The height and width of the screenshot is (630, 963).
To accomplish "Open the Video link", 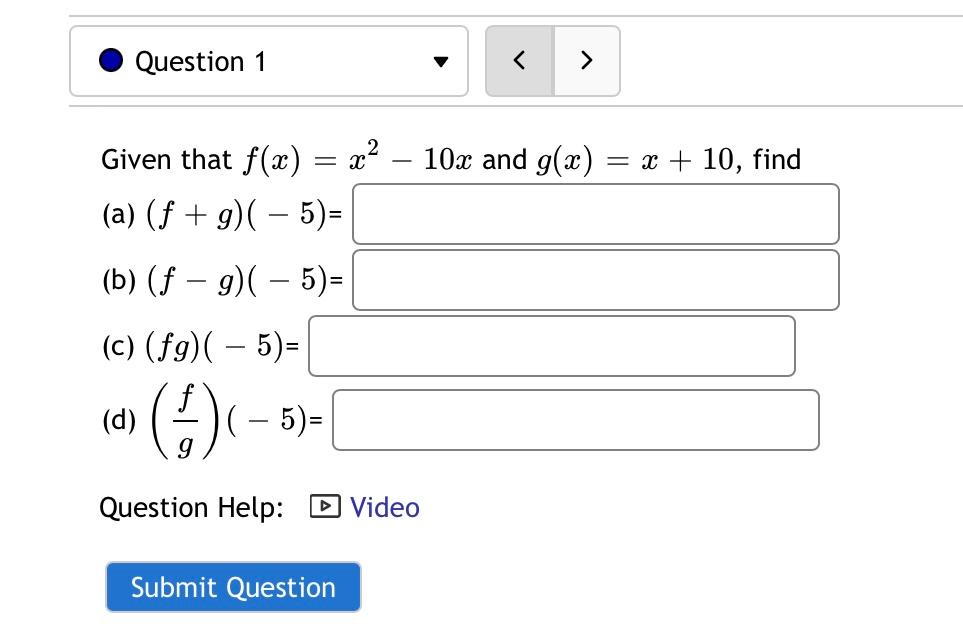I will [384, 507].
